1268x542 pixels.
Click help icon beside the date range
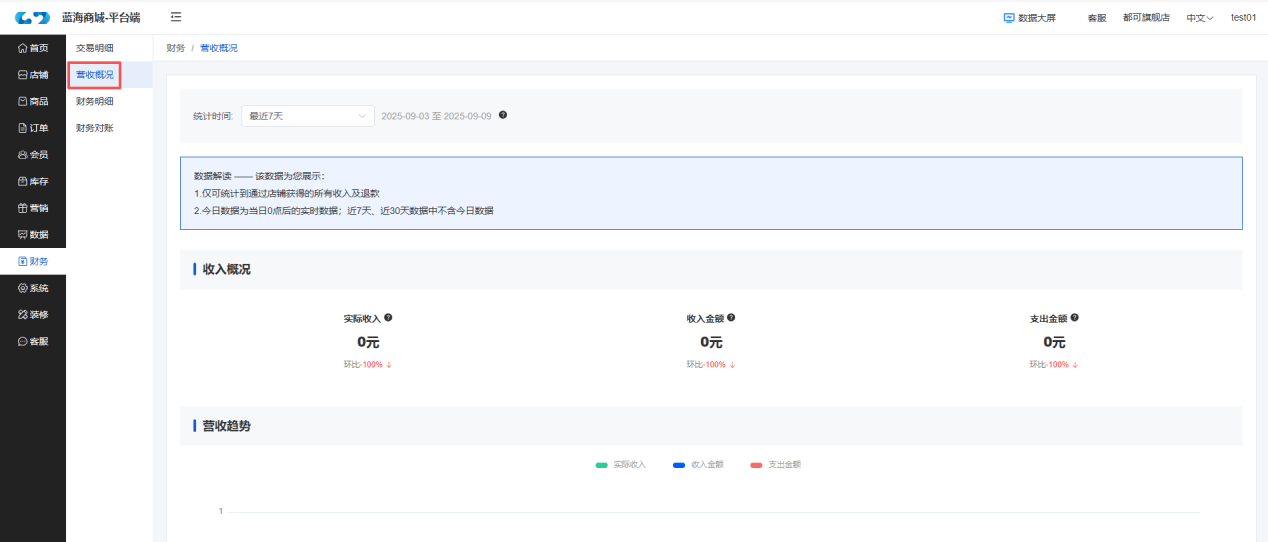click(503, 115)
